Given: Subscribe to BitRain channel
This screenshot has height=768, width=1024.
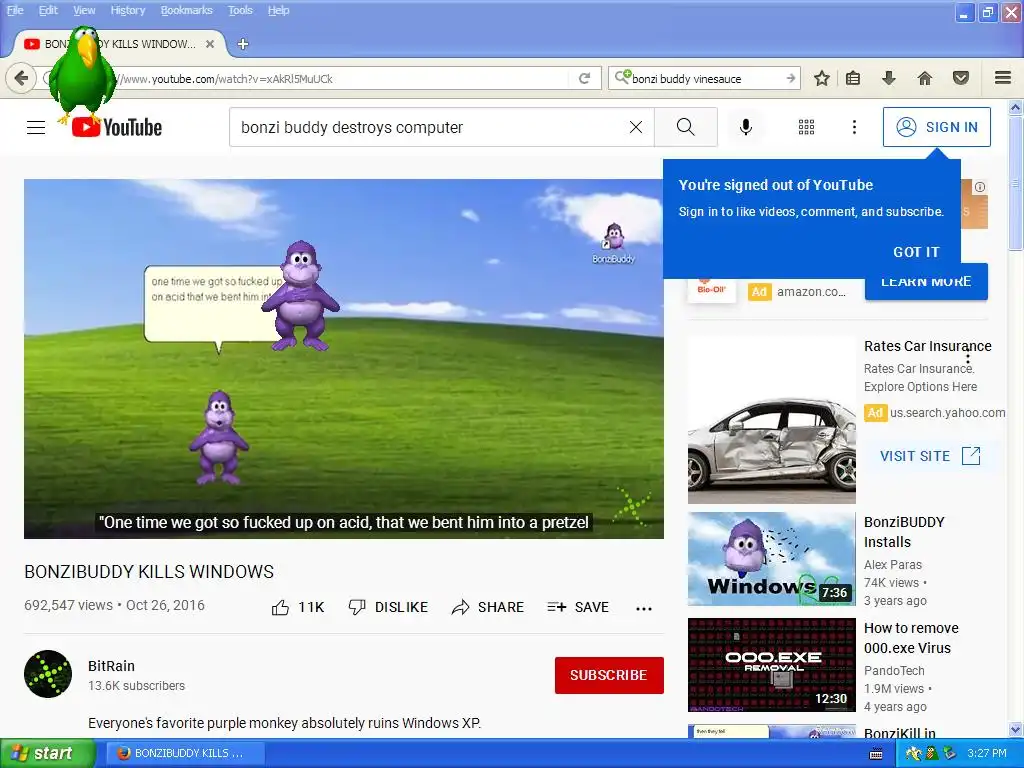Looking at the screenshot, I should 609,675.
